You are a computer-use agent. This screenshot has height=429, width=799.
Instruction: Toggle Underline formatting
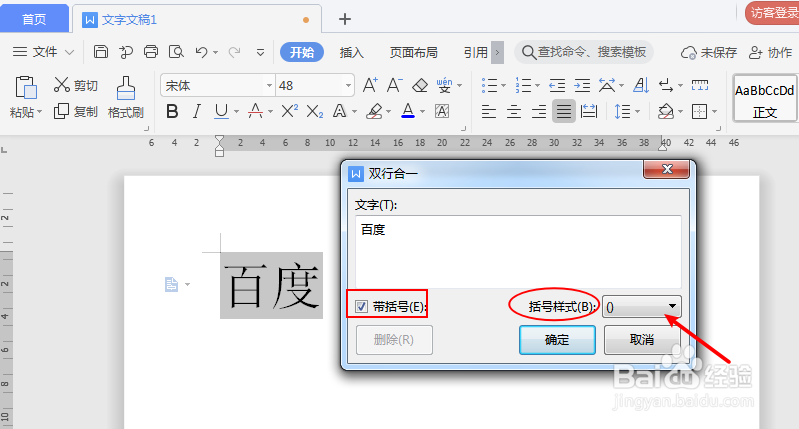(x=221, y=111)
